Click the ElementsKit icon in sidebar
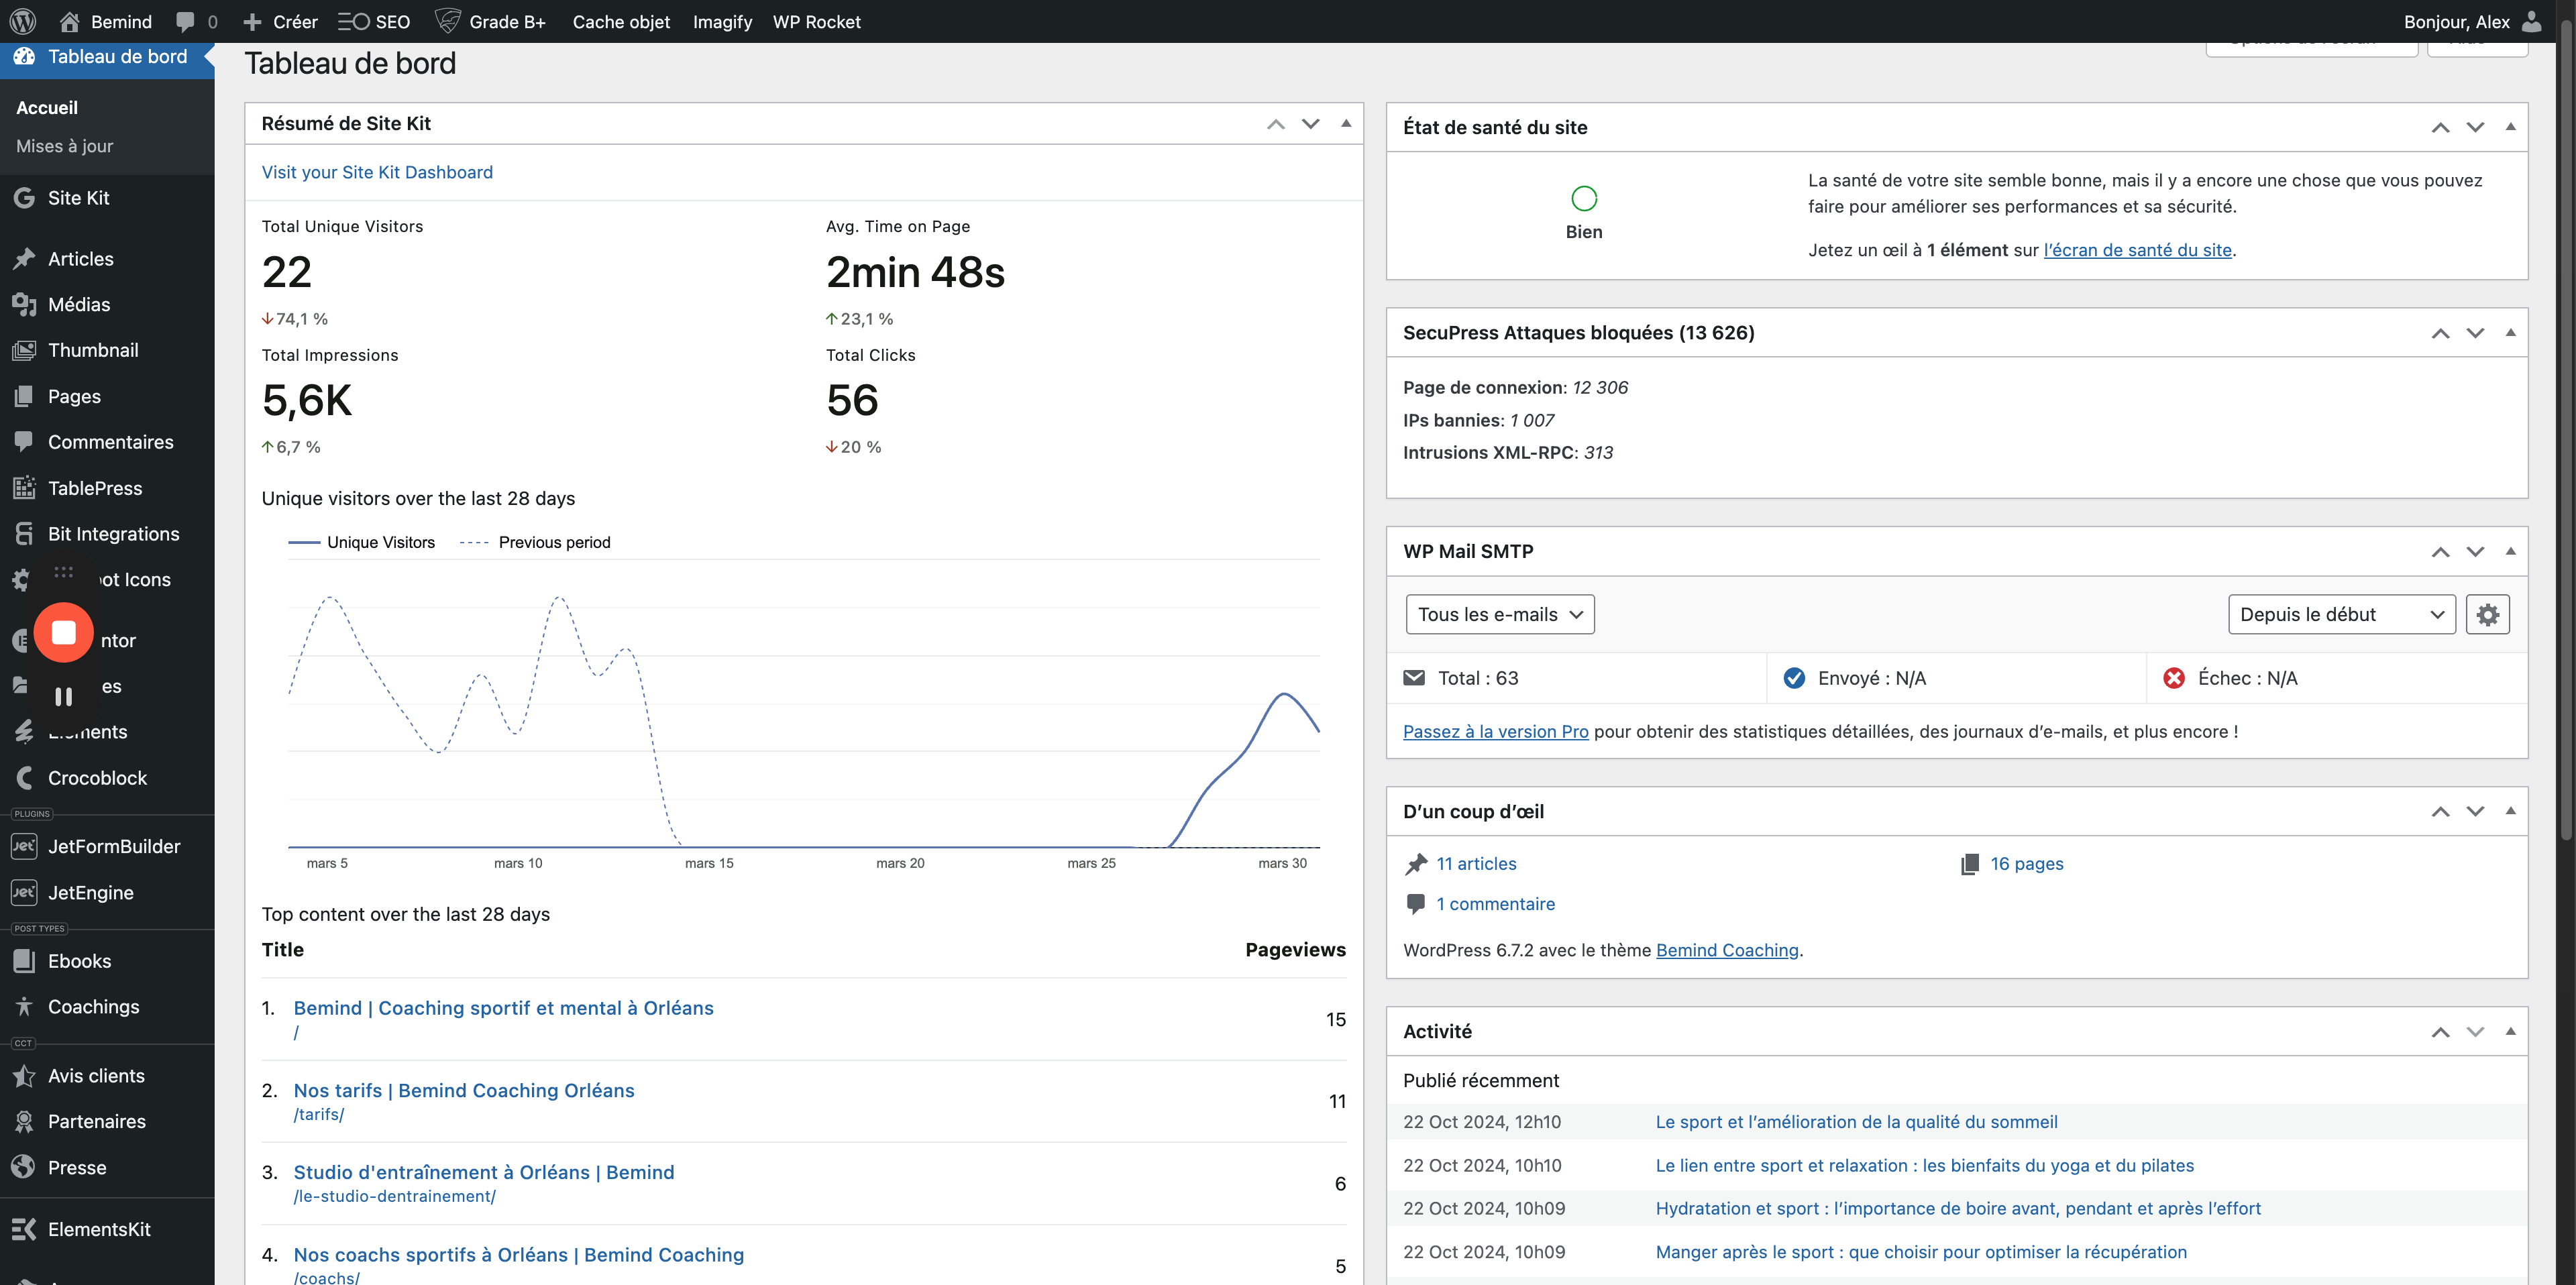Image resolution: width=2576 pixels, height=1285 pixels. click(24, 1229)
